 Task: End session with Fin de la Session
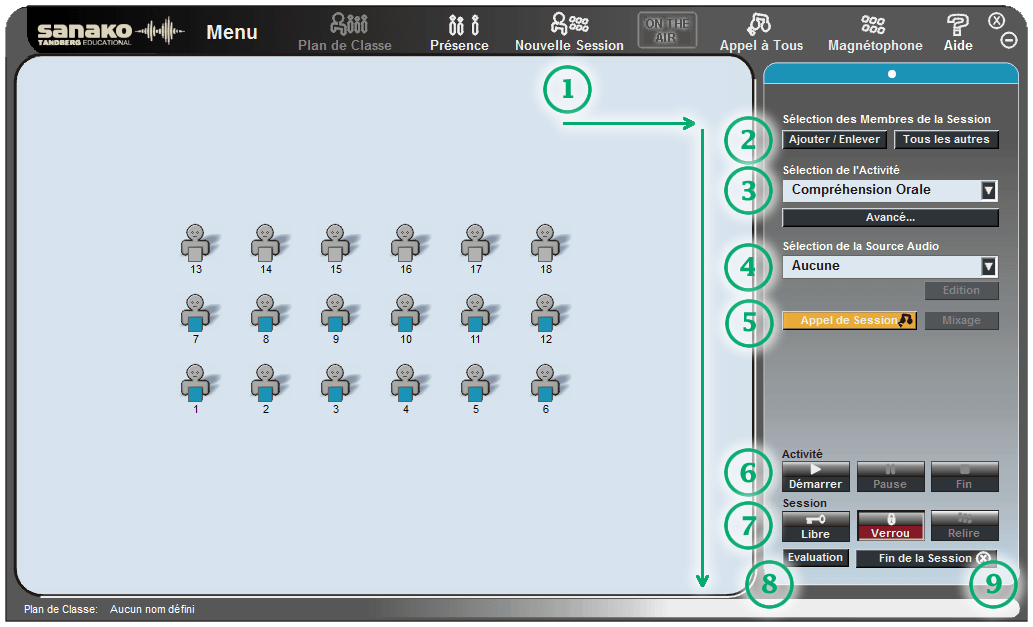[926, 558]
